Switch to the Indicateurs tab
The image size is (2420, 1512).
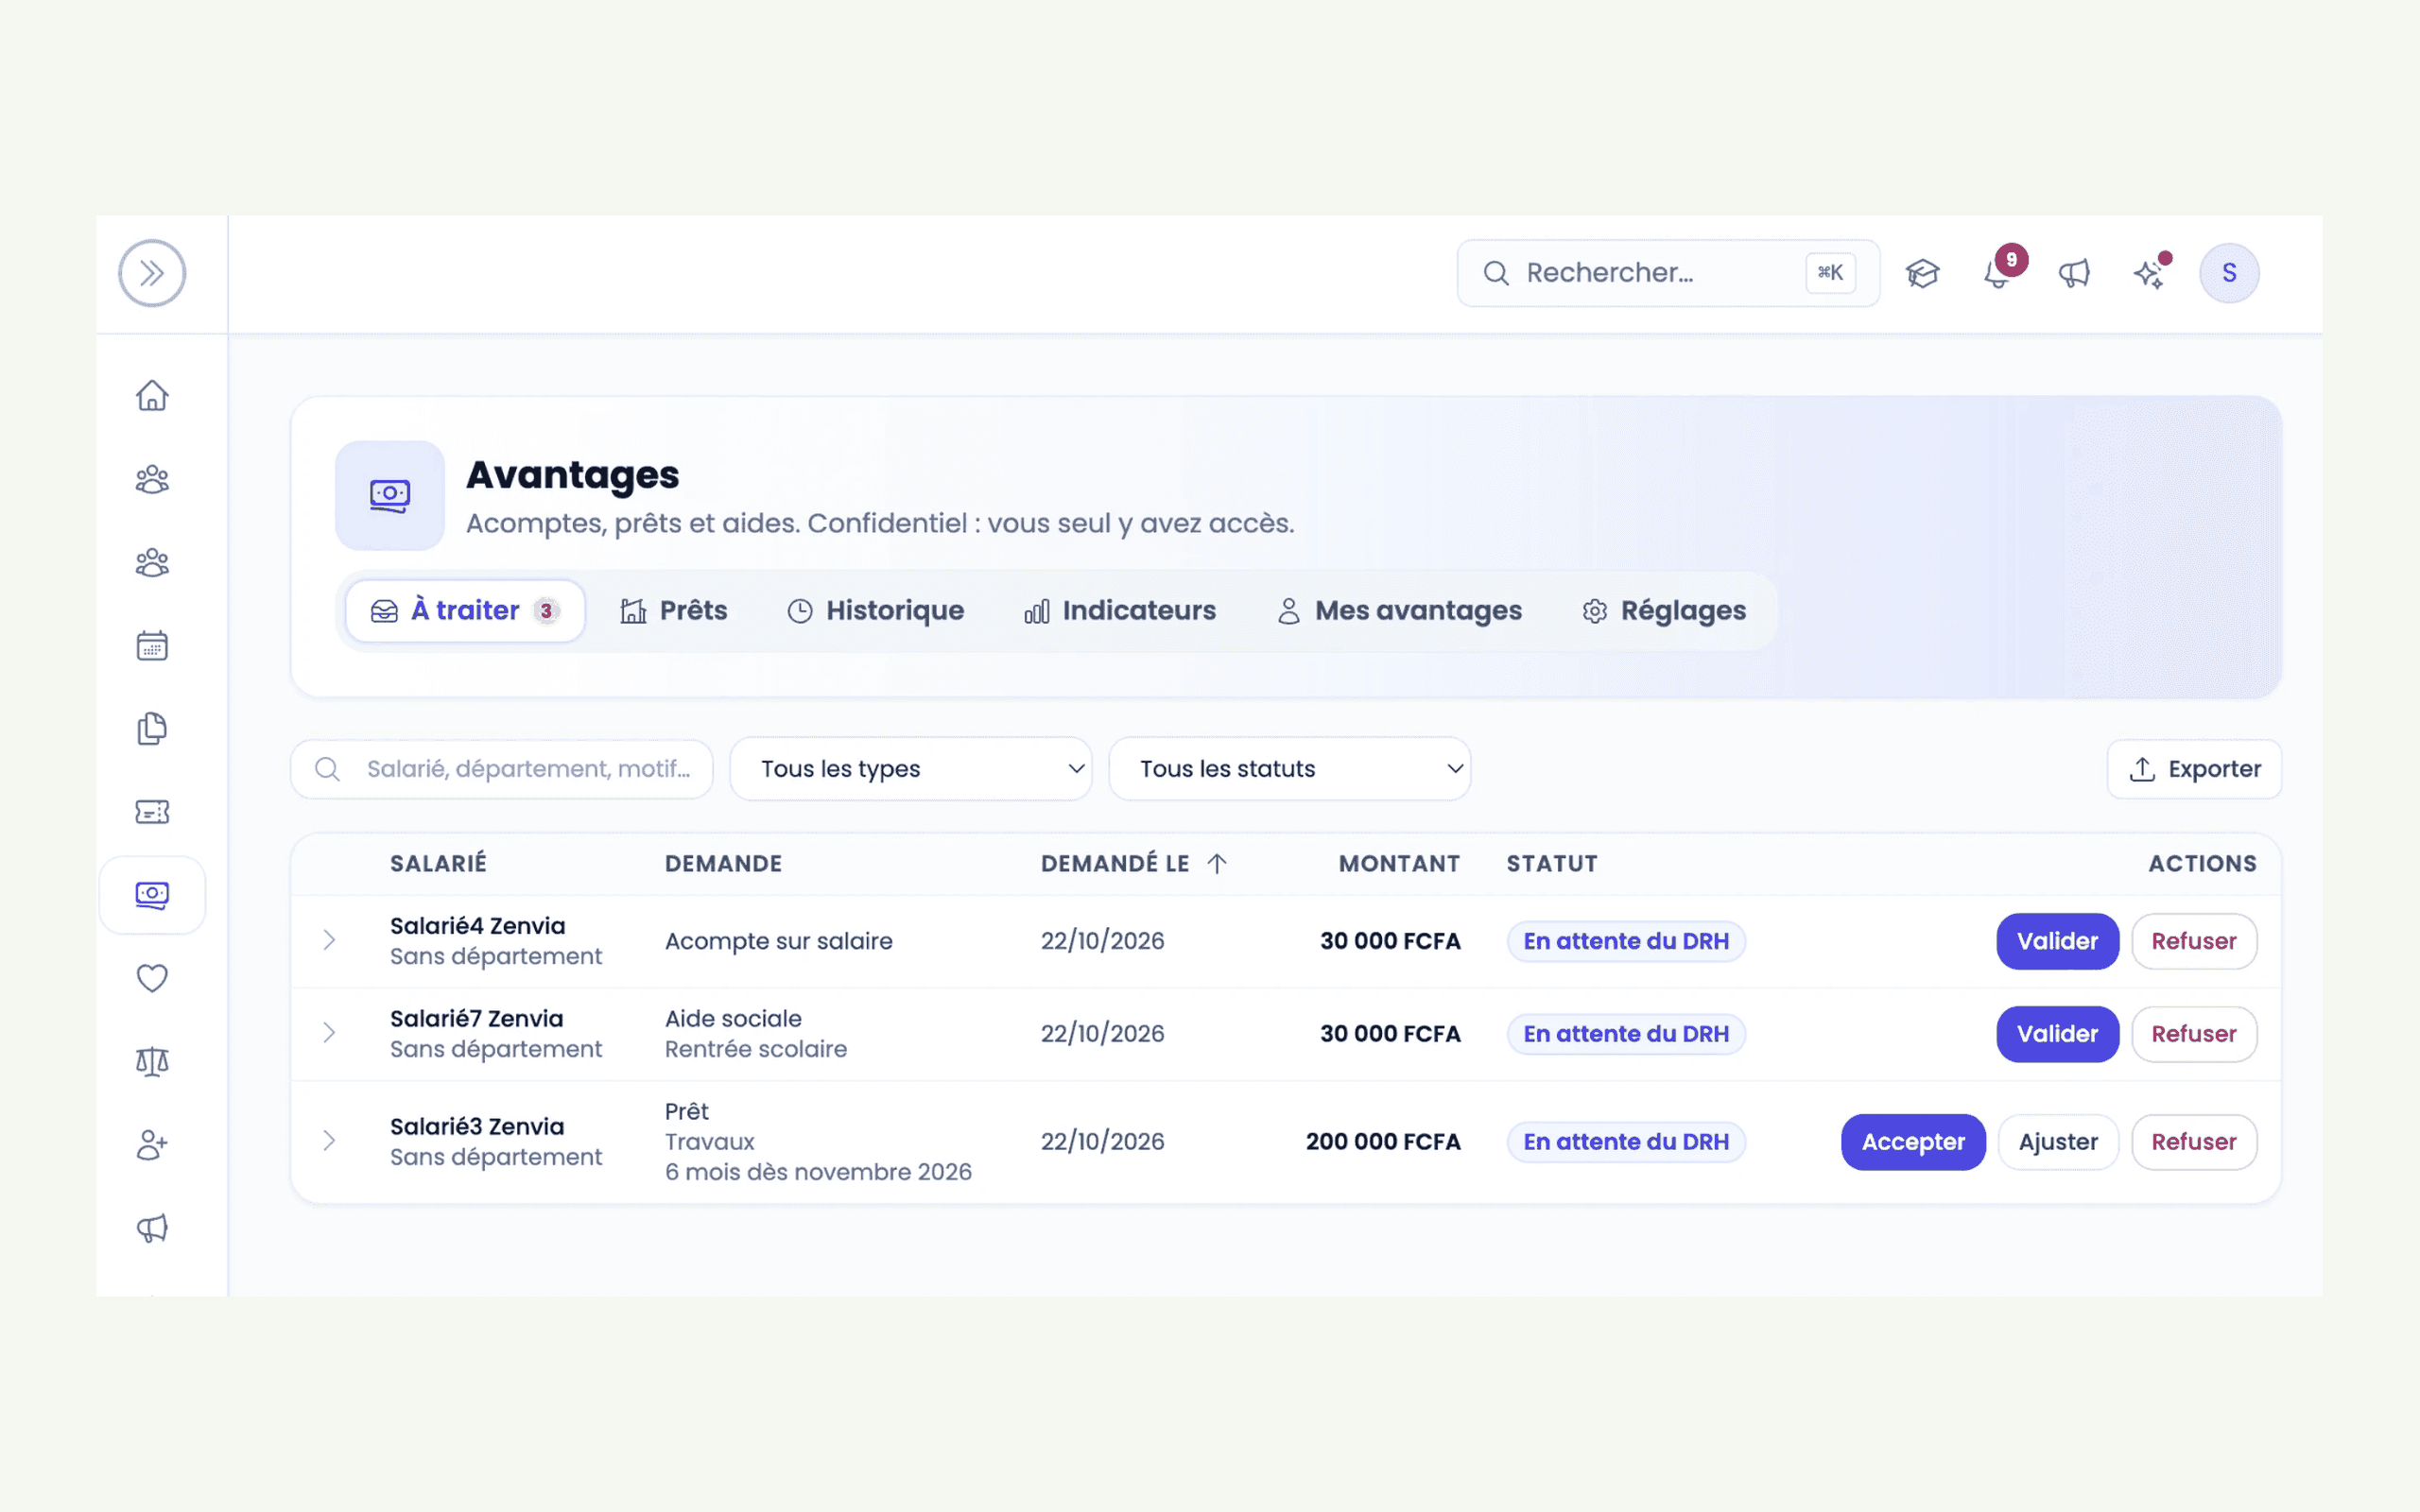pyautogui.click(x=1120, y=611)
